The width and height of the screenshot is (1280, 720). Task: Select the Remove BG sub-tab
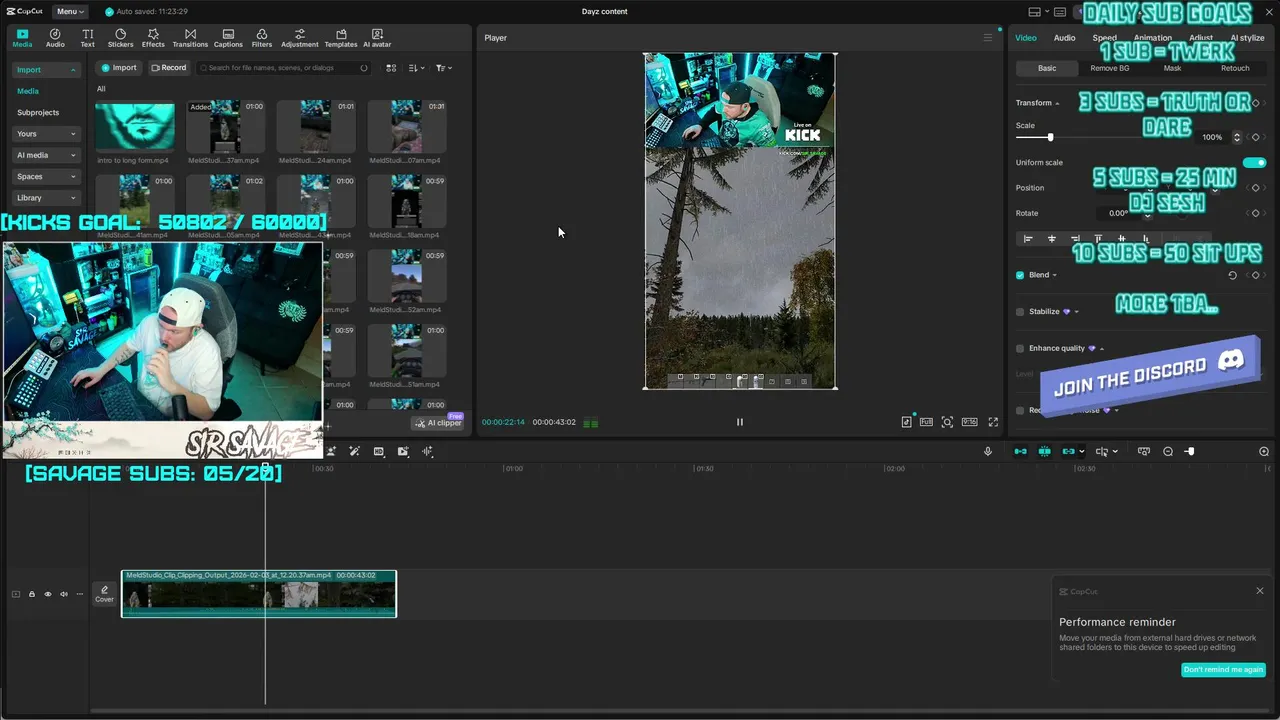[1109, 68]
